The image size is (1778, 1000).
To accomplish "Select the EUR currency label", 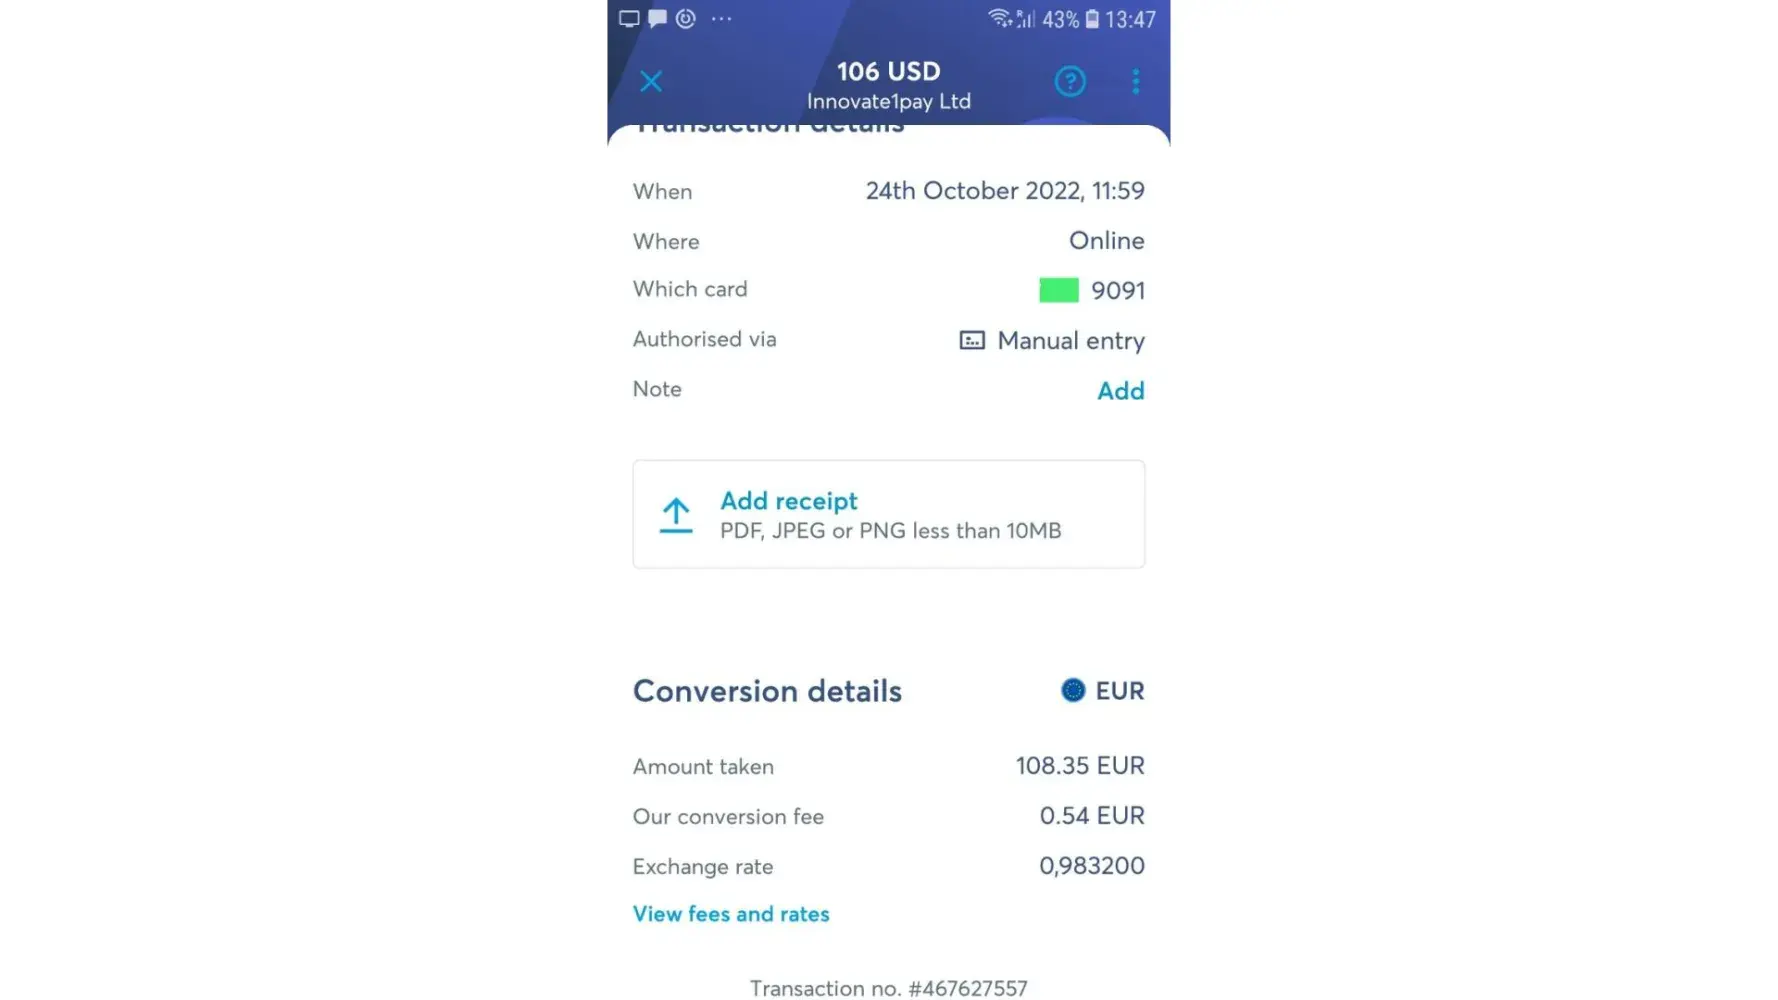I will pyautogui.click(x=1120, y=691).
